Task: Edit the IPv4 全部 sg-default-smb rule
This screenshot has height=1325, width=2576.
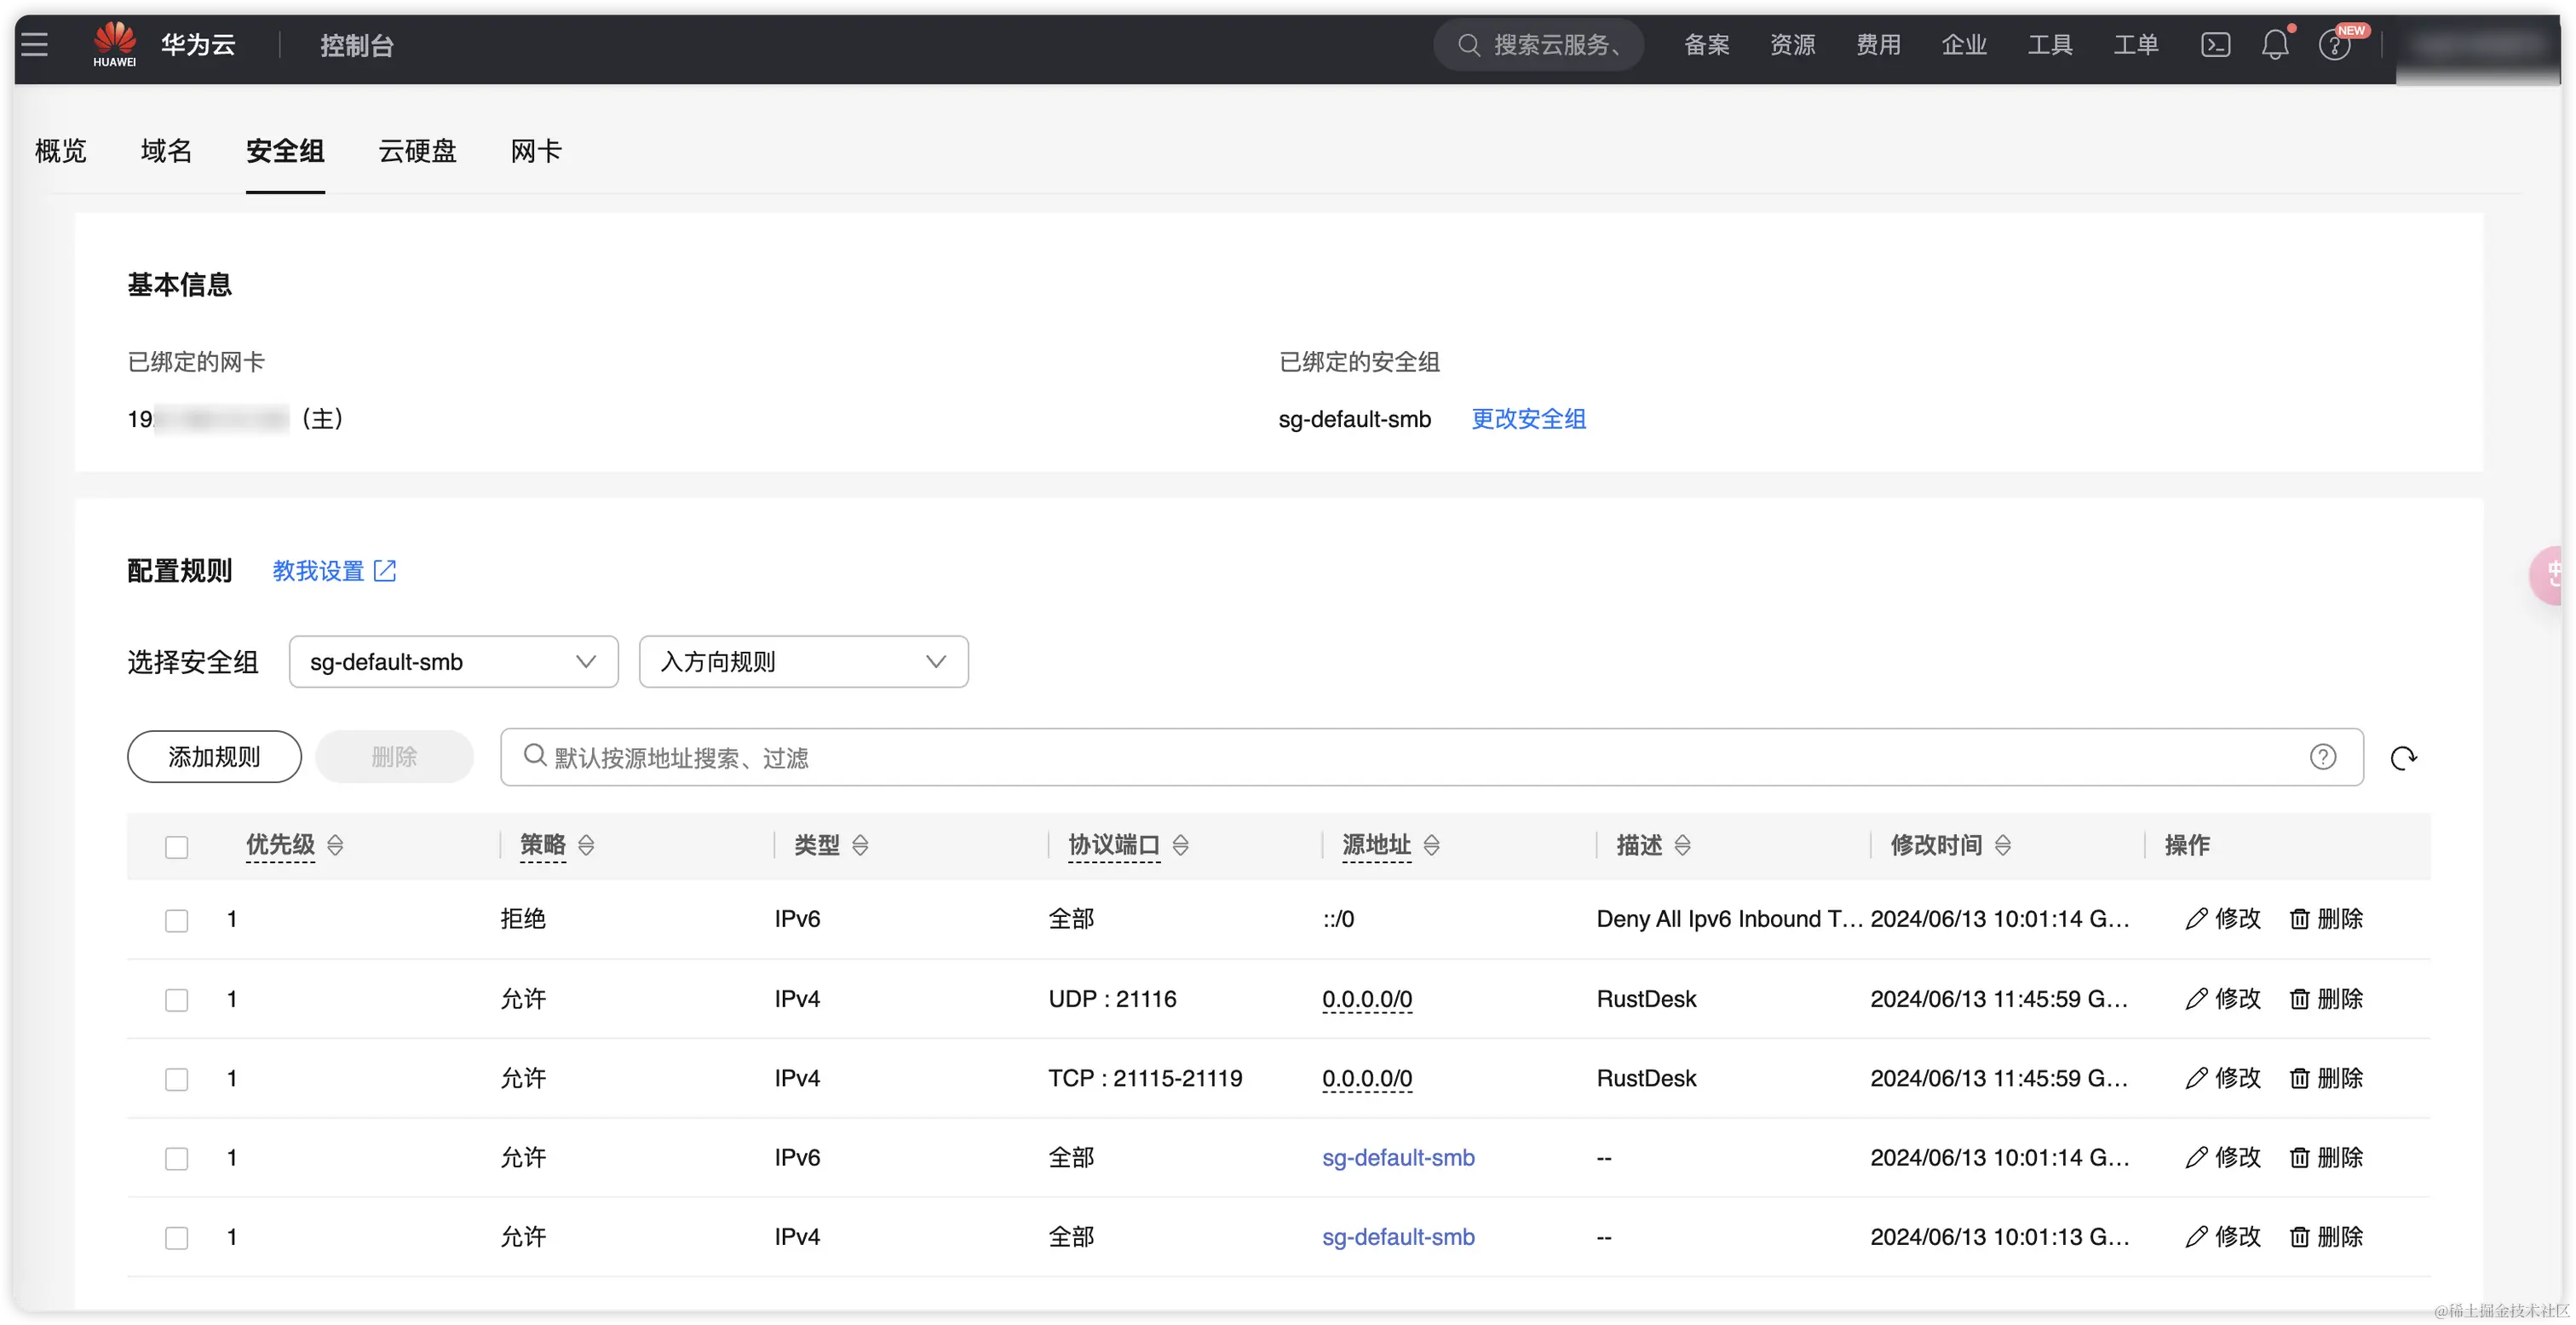Action: pos(2222,1236)
